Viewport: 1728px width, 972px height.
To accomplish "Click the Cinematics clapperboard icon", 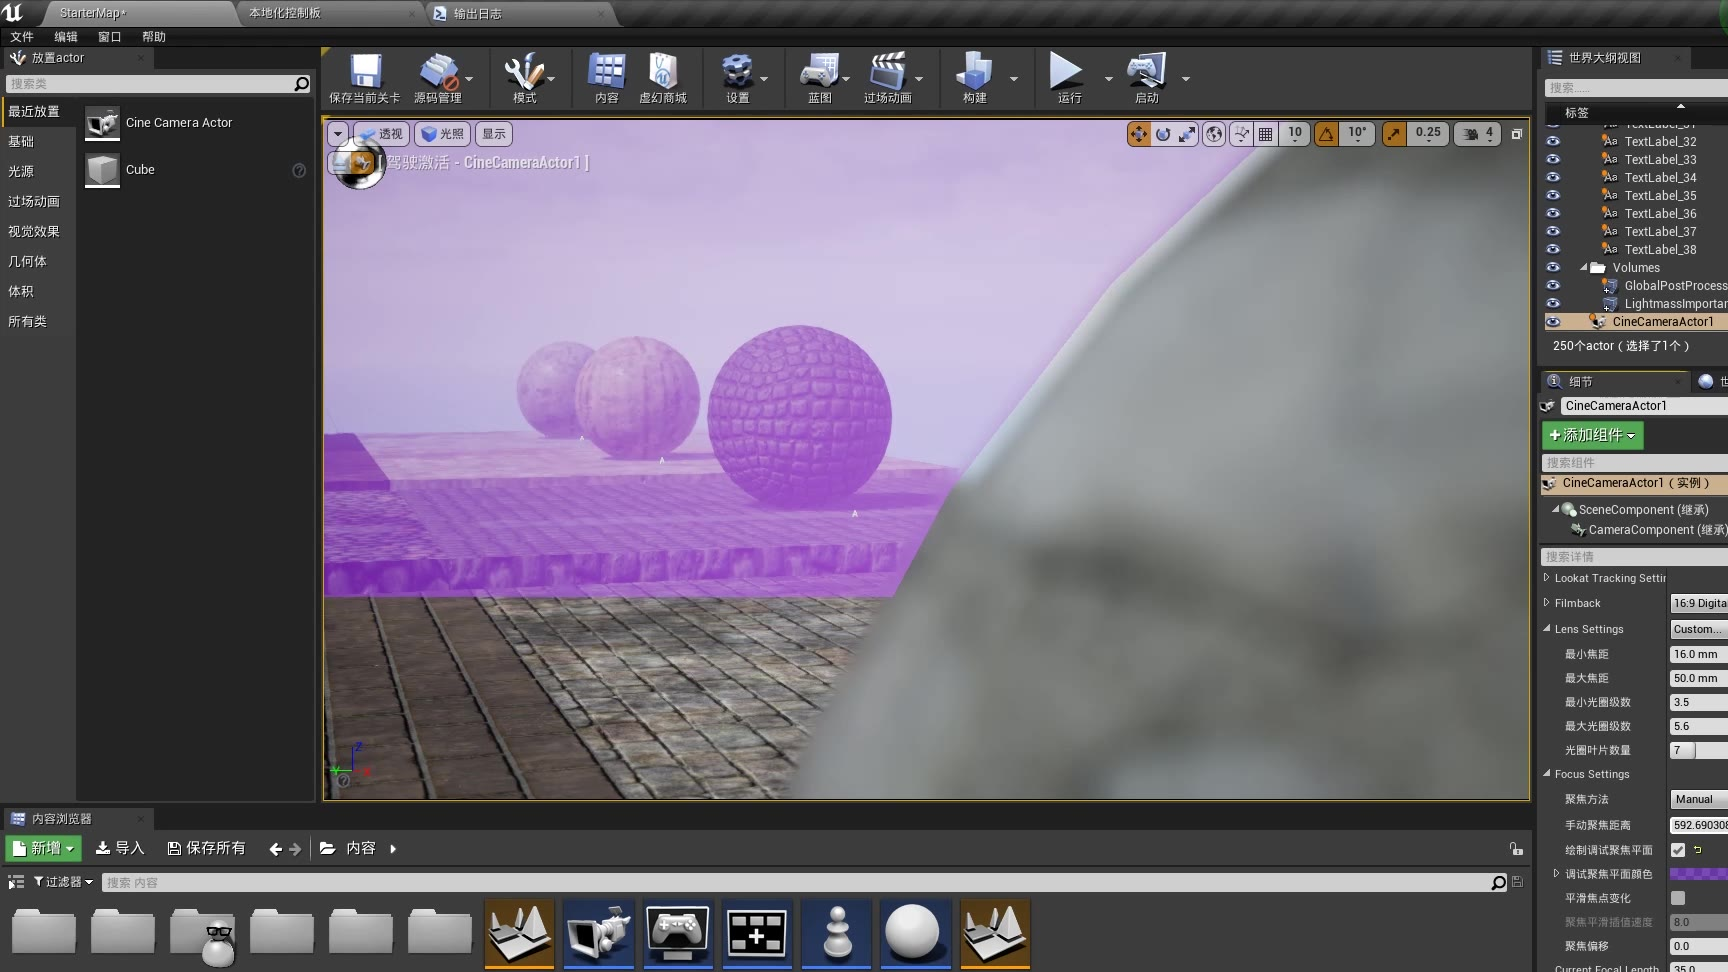I will 887,72.
